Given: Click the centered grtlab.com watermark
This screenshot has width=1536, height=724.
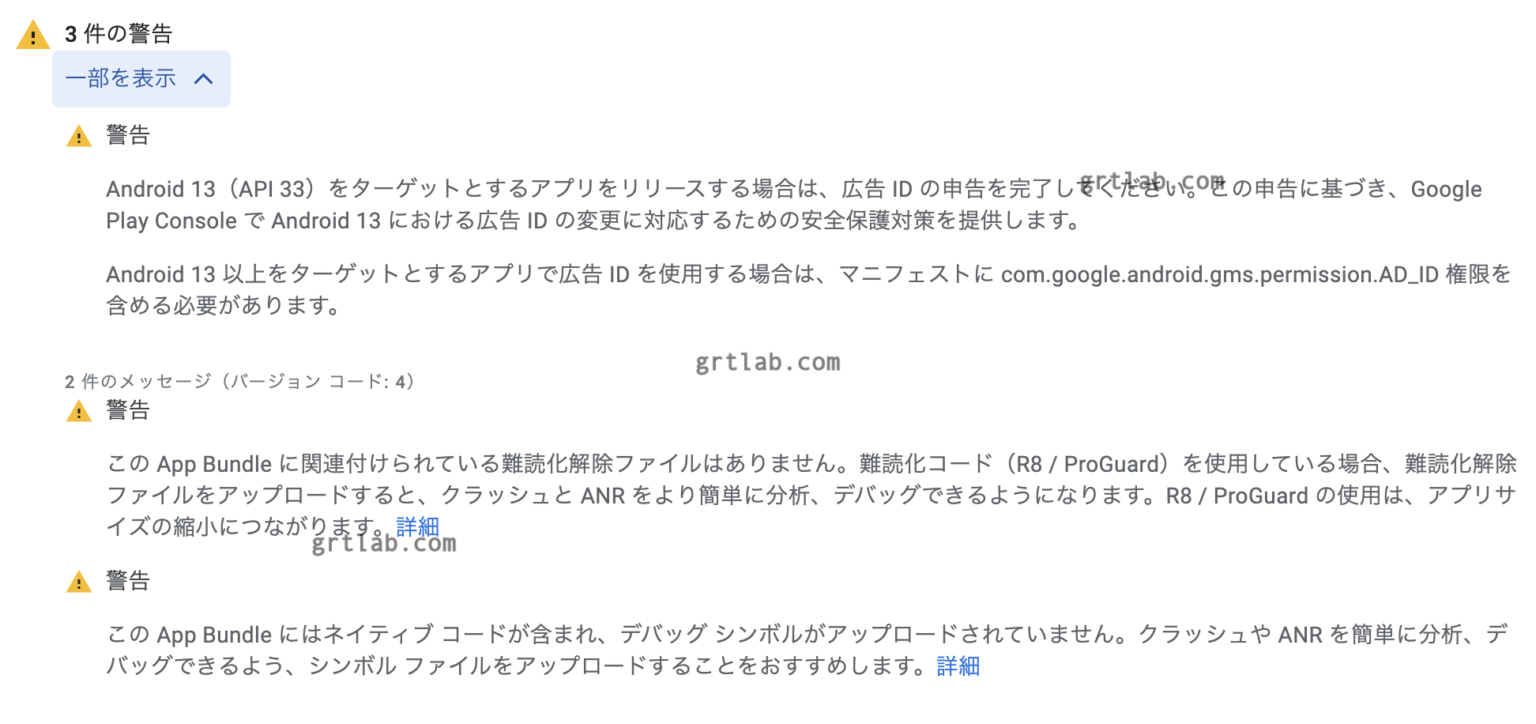Looking at the screenshot, I should (768, 363).
